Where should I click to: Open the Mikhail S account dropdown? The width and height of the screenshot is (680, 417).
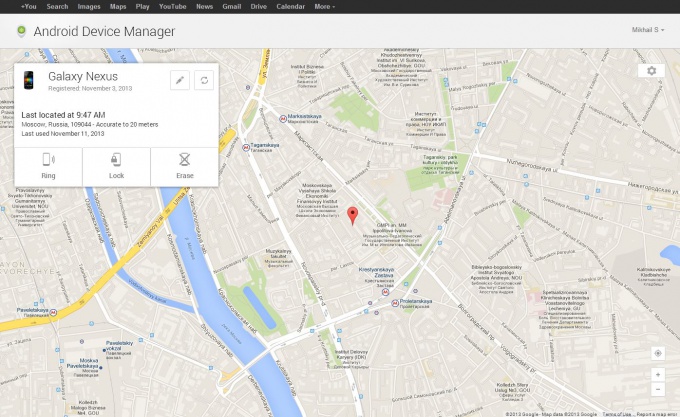(647, 30)
